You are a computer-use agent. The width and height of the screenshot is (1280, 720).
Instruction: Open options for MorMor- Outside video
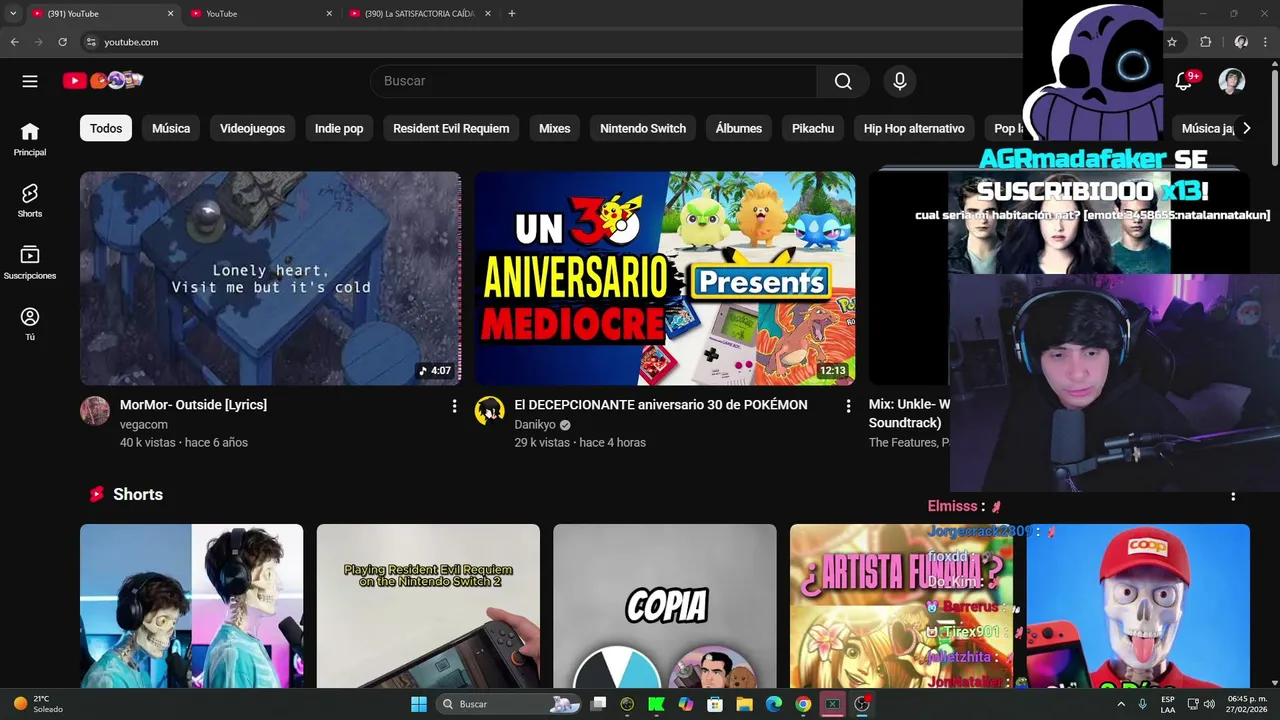click(x=454, y=406)
